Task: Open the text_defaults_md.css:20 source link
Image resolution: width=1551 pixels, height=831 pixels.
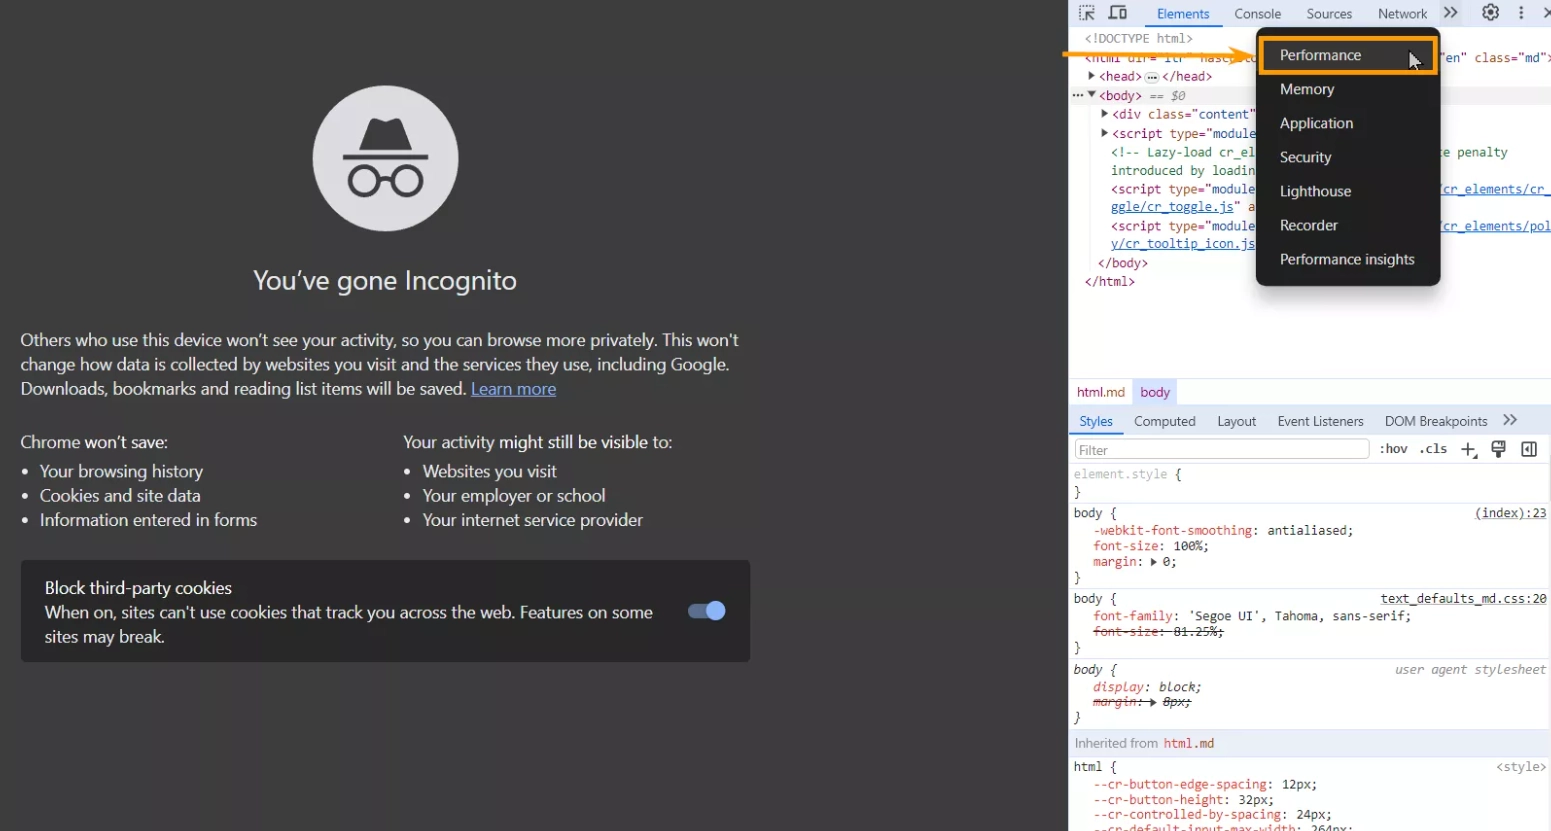Action: coord(1463,599)
